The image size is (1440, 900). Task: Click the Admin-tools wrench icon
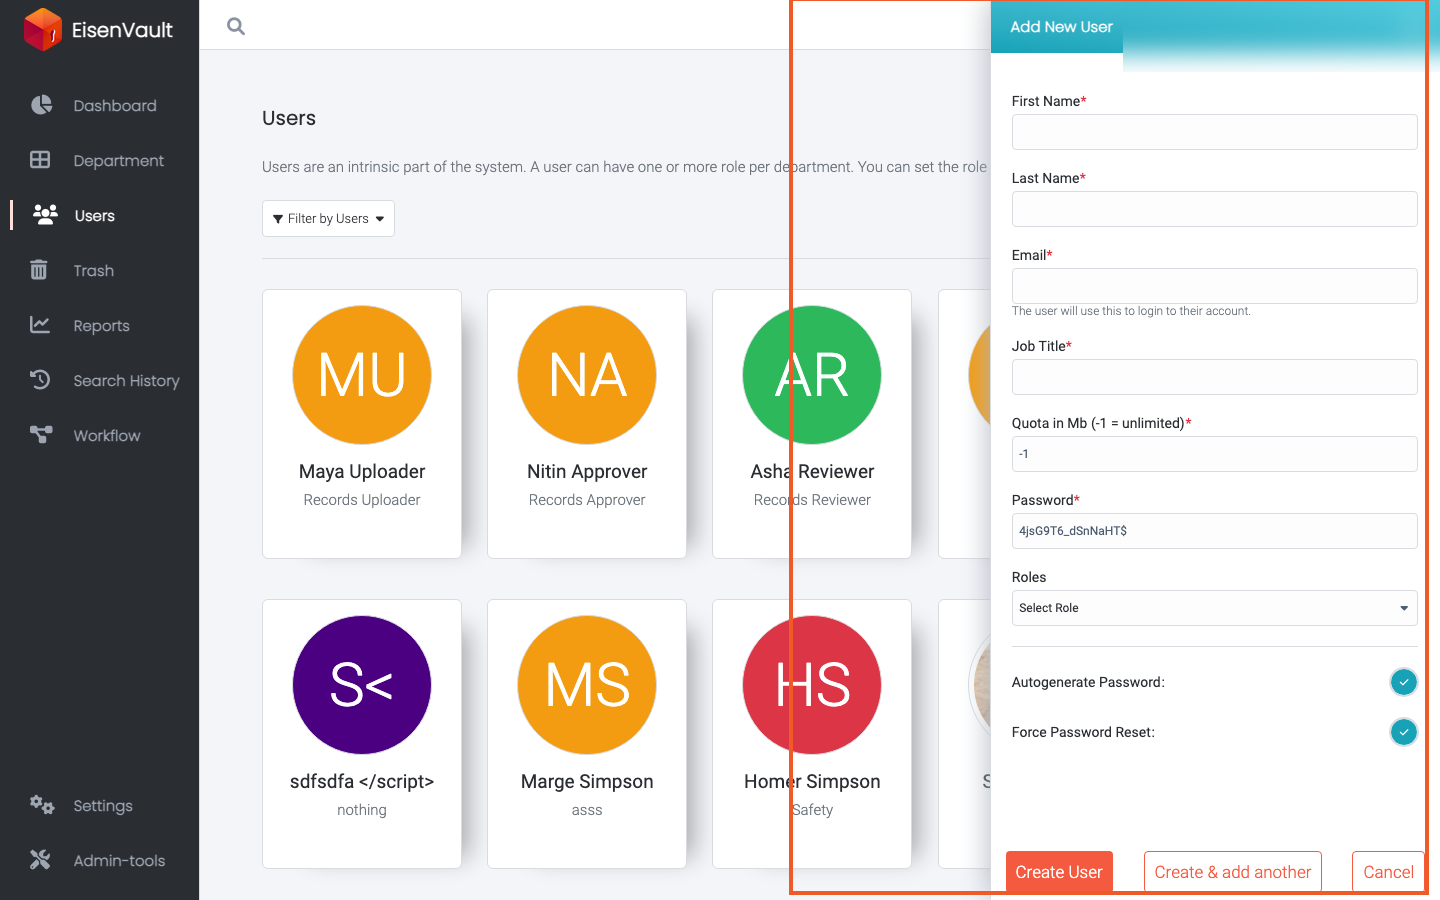point(40,859)
